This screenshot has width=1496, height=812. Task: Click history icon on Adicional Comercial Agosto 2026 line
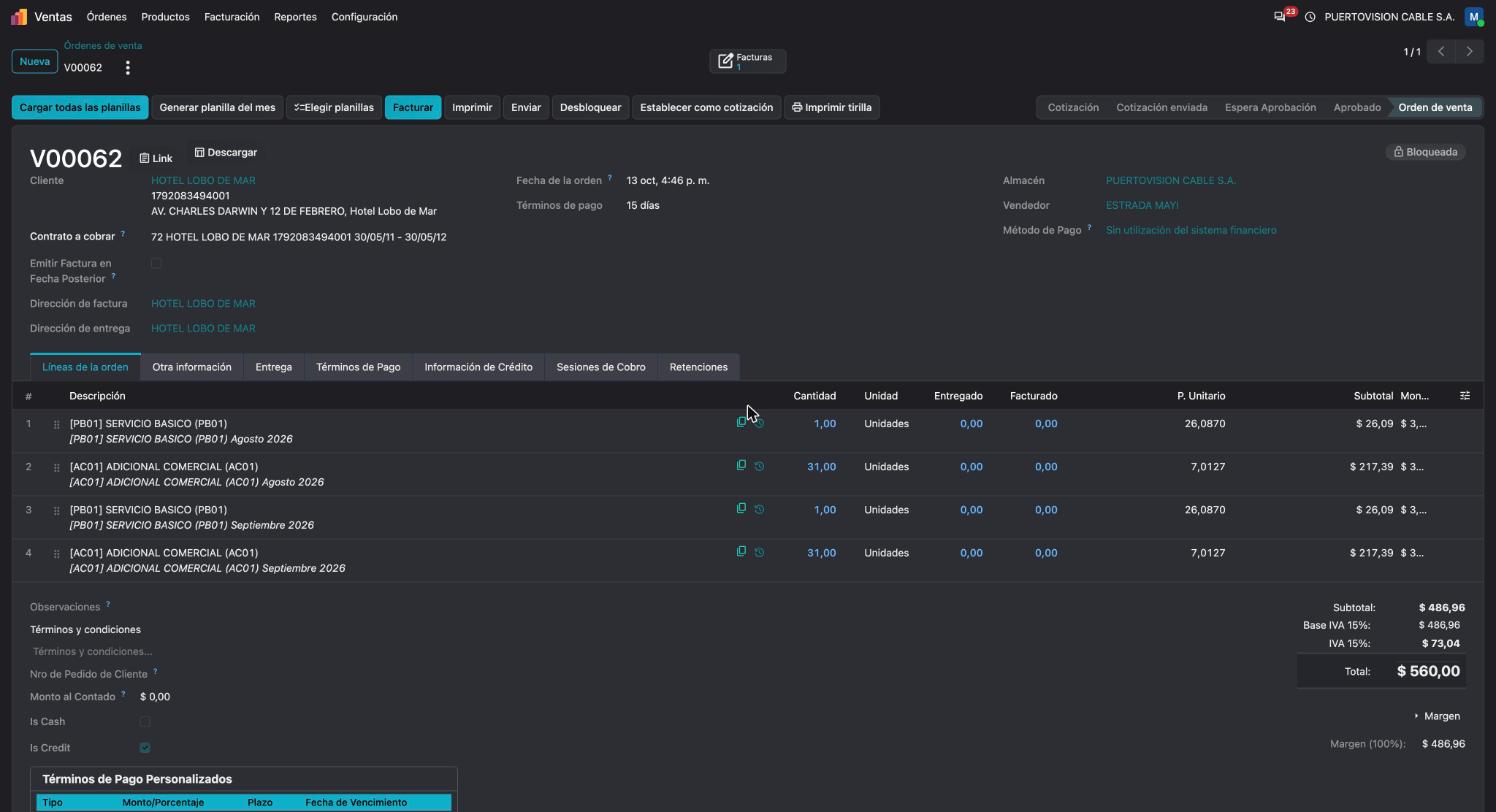(x=759, y=466)
